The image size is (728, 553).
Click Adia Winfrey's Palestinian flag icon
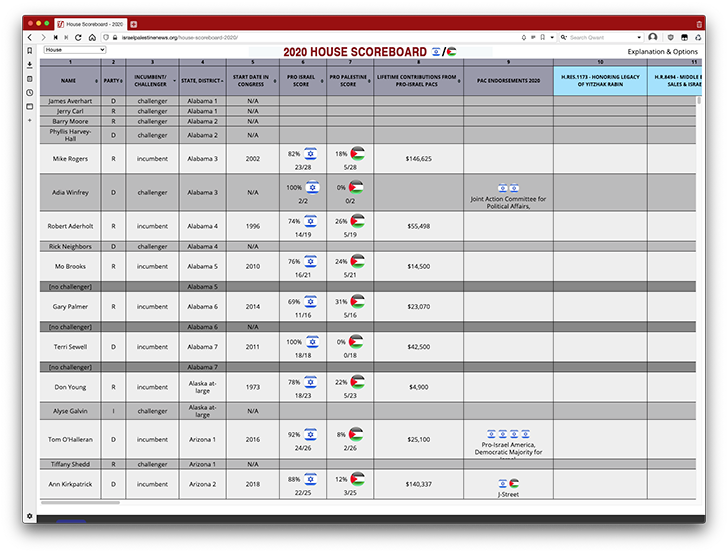357,188
